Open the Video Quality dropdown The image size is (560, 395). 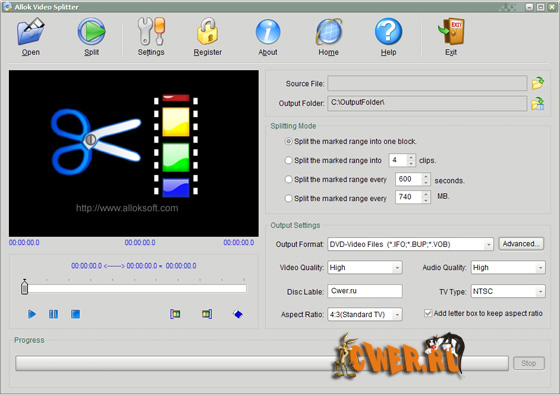pyautogui.click(x=397, y=268)
